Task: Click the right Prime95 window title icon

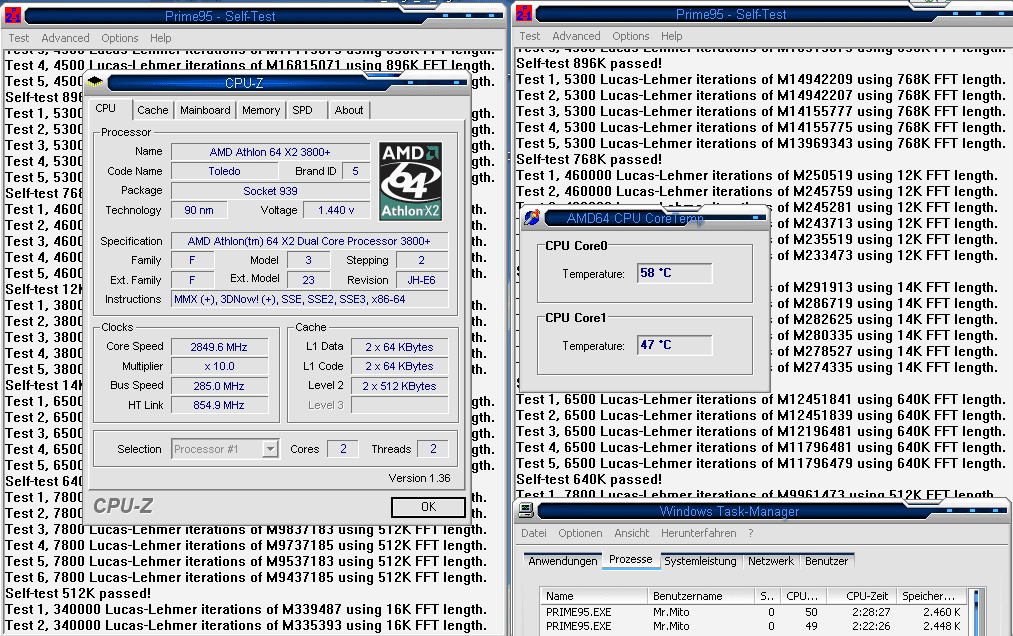Action: [524, 13]
